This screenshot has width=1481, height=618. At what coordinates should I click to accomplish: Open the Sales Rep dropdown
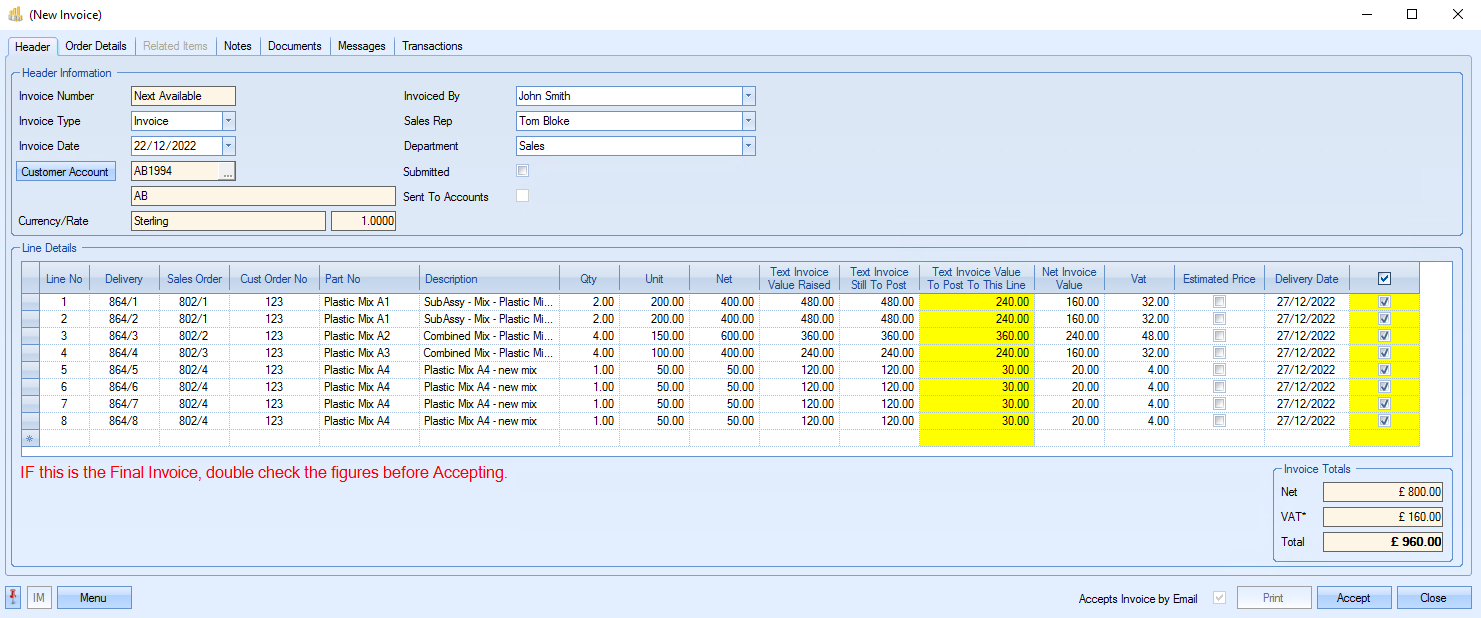pos(748,121)
